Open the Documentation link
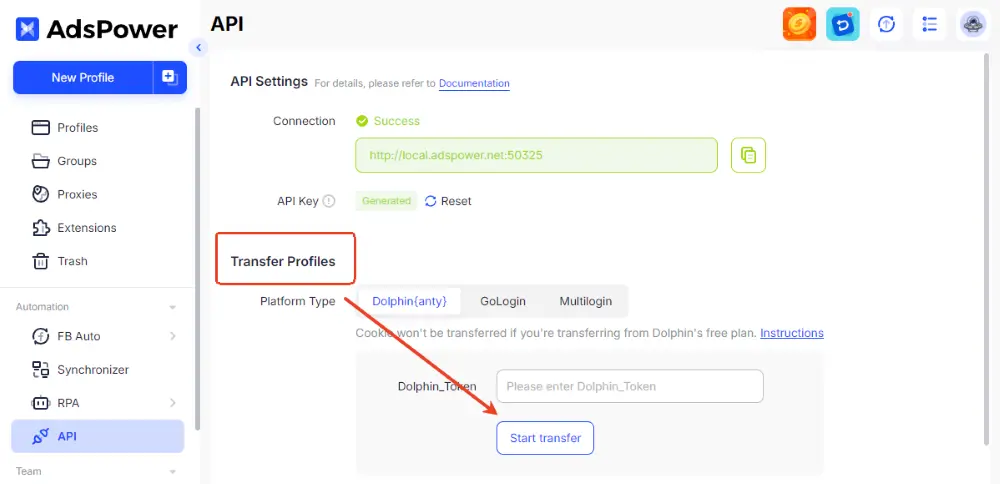Image resolution: width=1000 pixels, height=484 pixels. (474, 84)
